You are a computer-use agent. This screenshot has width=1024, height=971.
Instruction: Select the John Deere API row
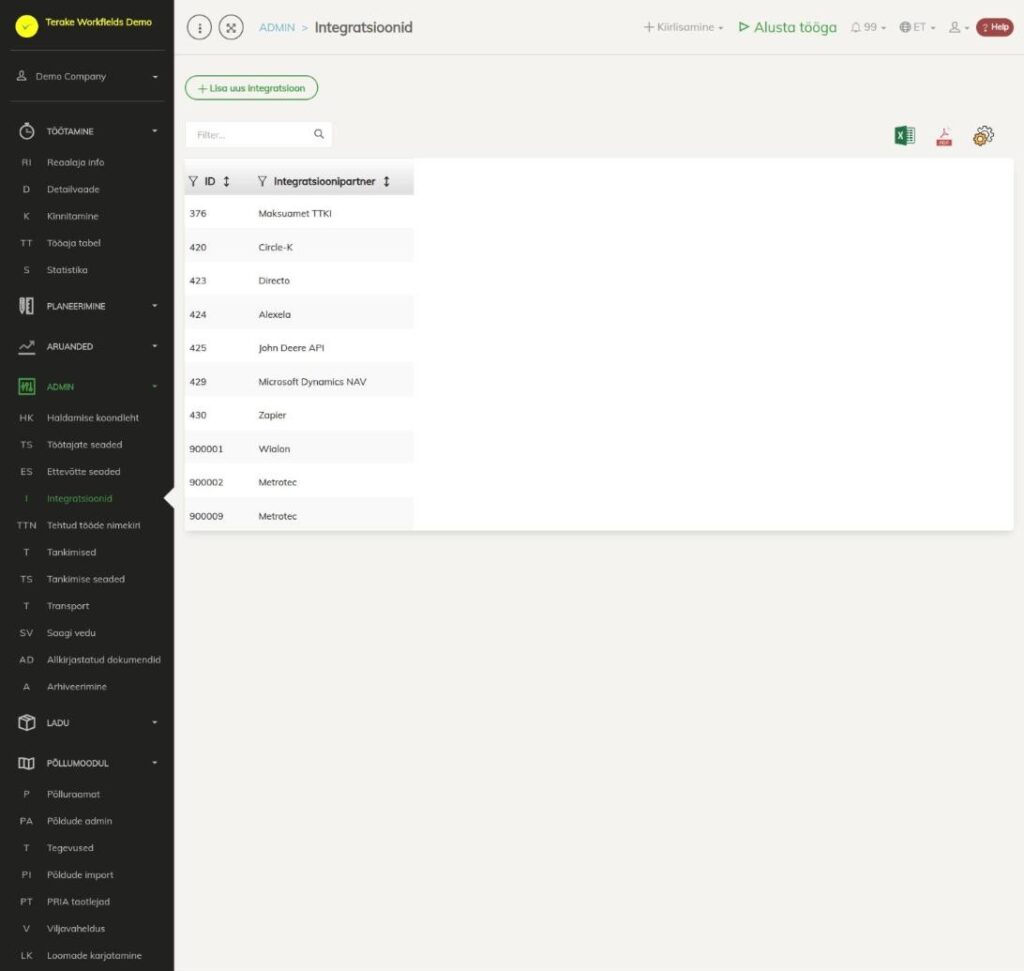click(299, 348)
